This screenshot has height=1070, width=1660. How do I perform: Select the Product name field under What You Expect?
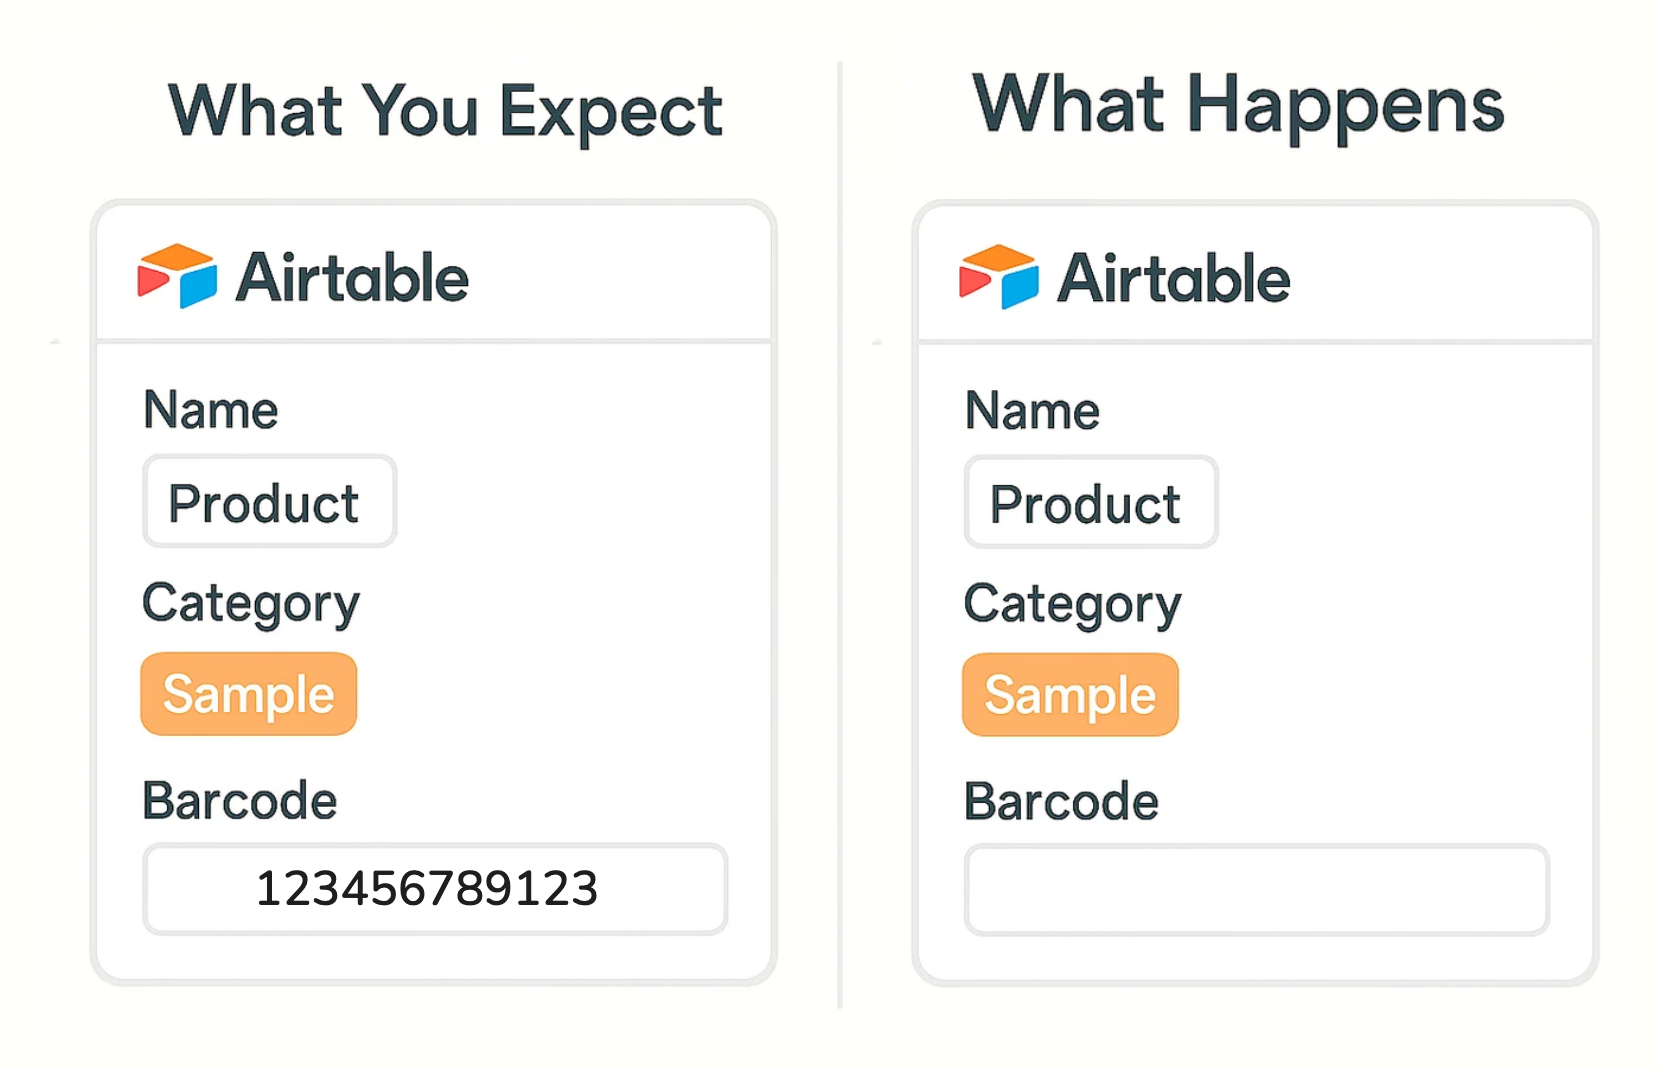point(269,502)
